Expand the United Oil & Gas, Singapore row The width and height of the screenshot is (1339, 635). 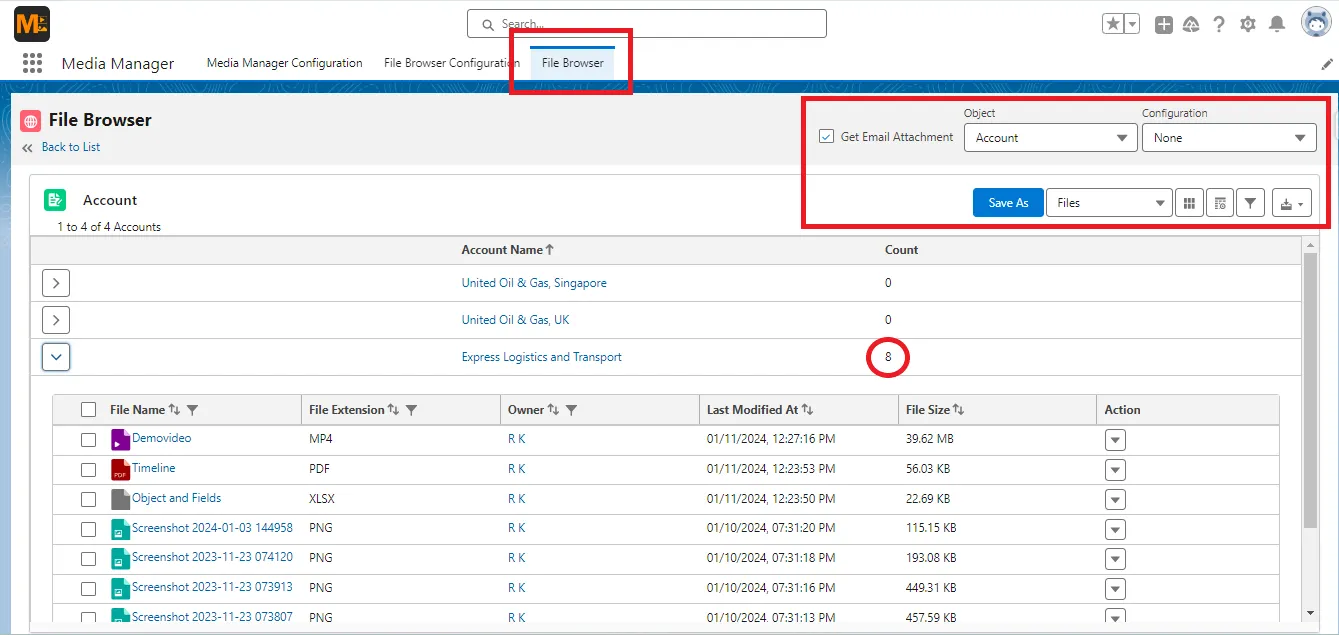tap(55, 282)
